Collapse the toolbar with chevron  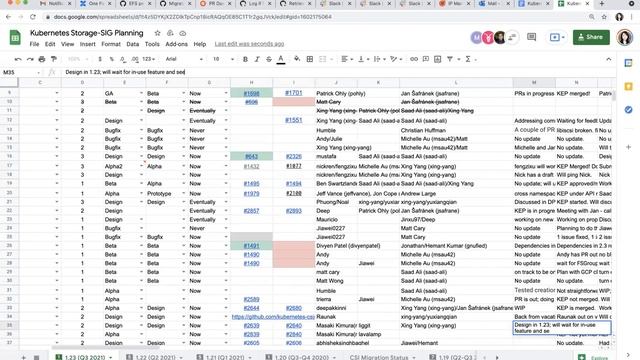[609, 59]
